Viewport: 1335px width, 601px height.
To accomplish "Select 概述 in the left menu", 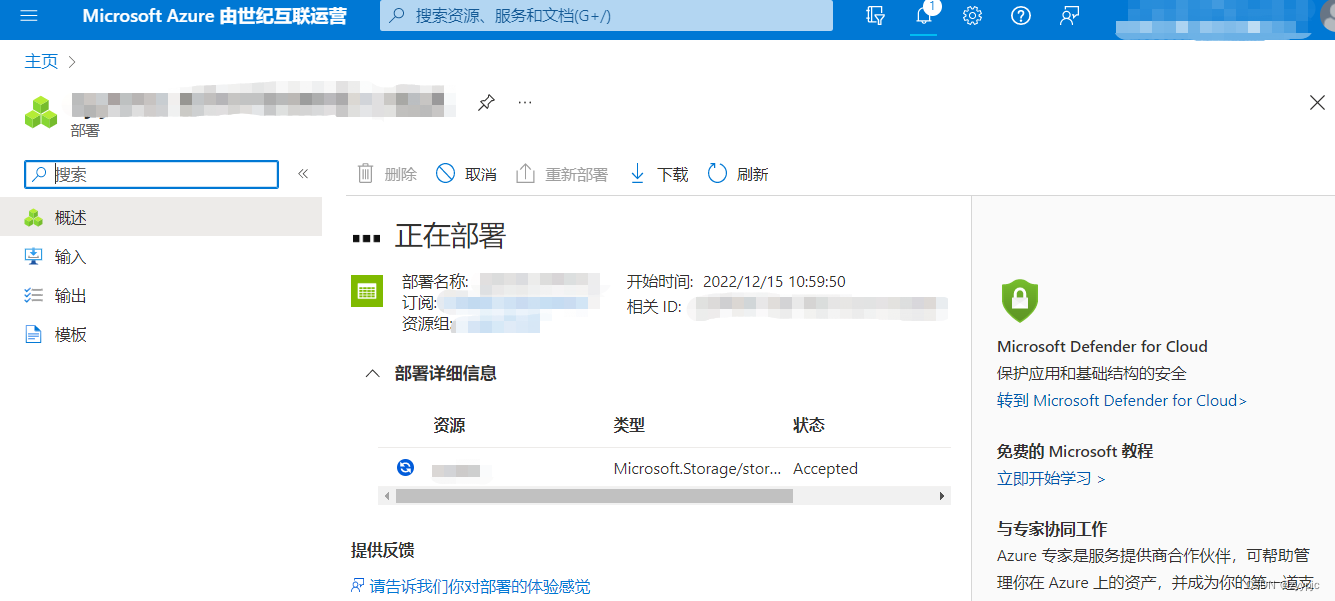I will (x=161, y=217).
